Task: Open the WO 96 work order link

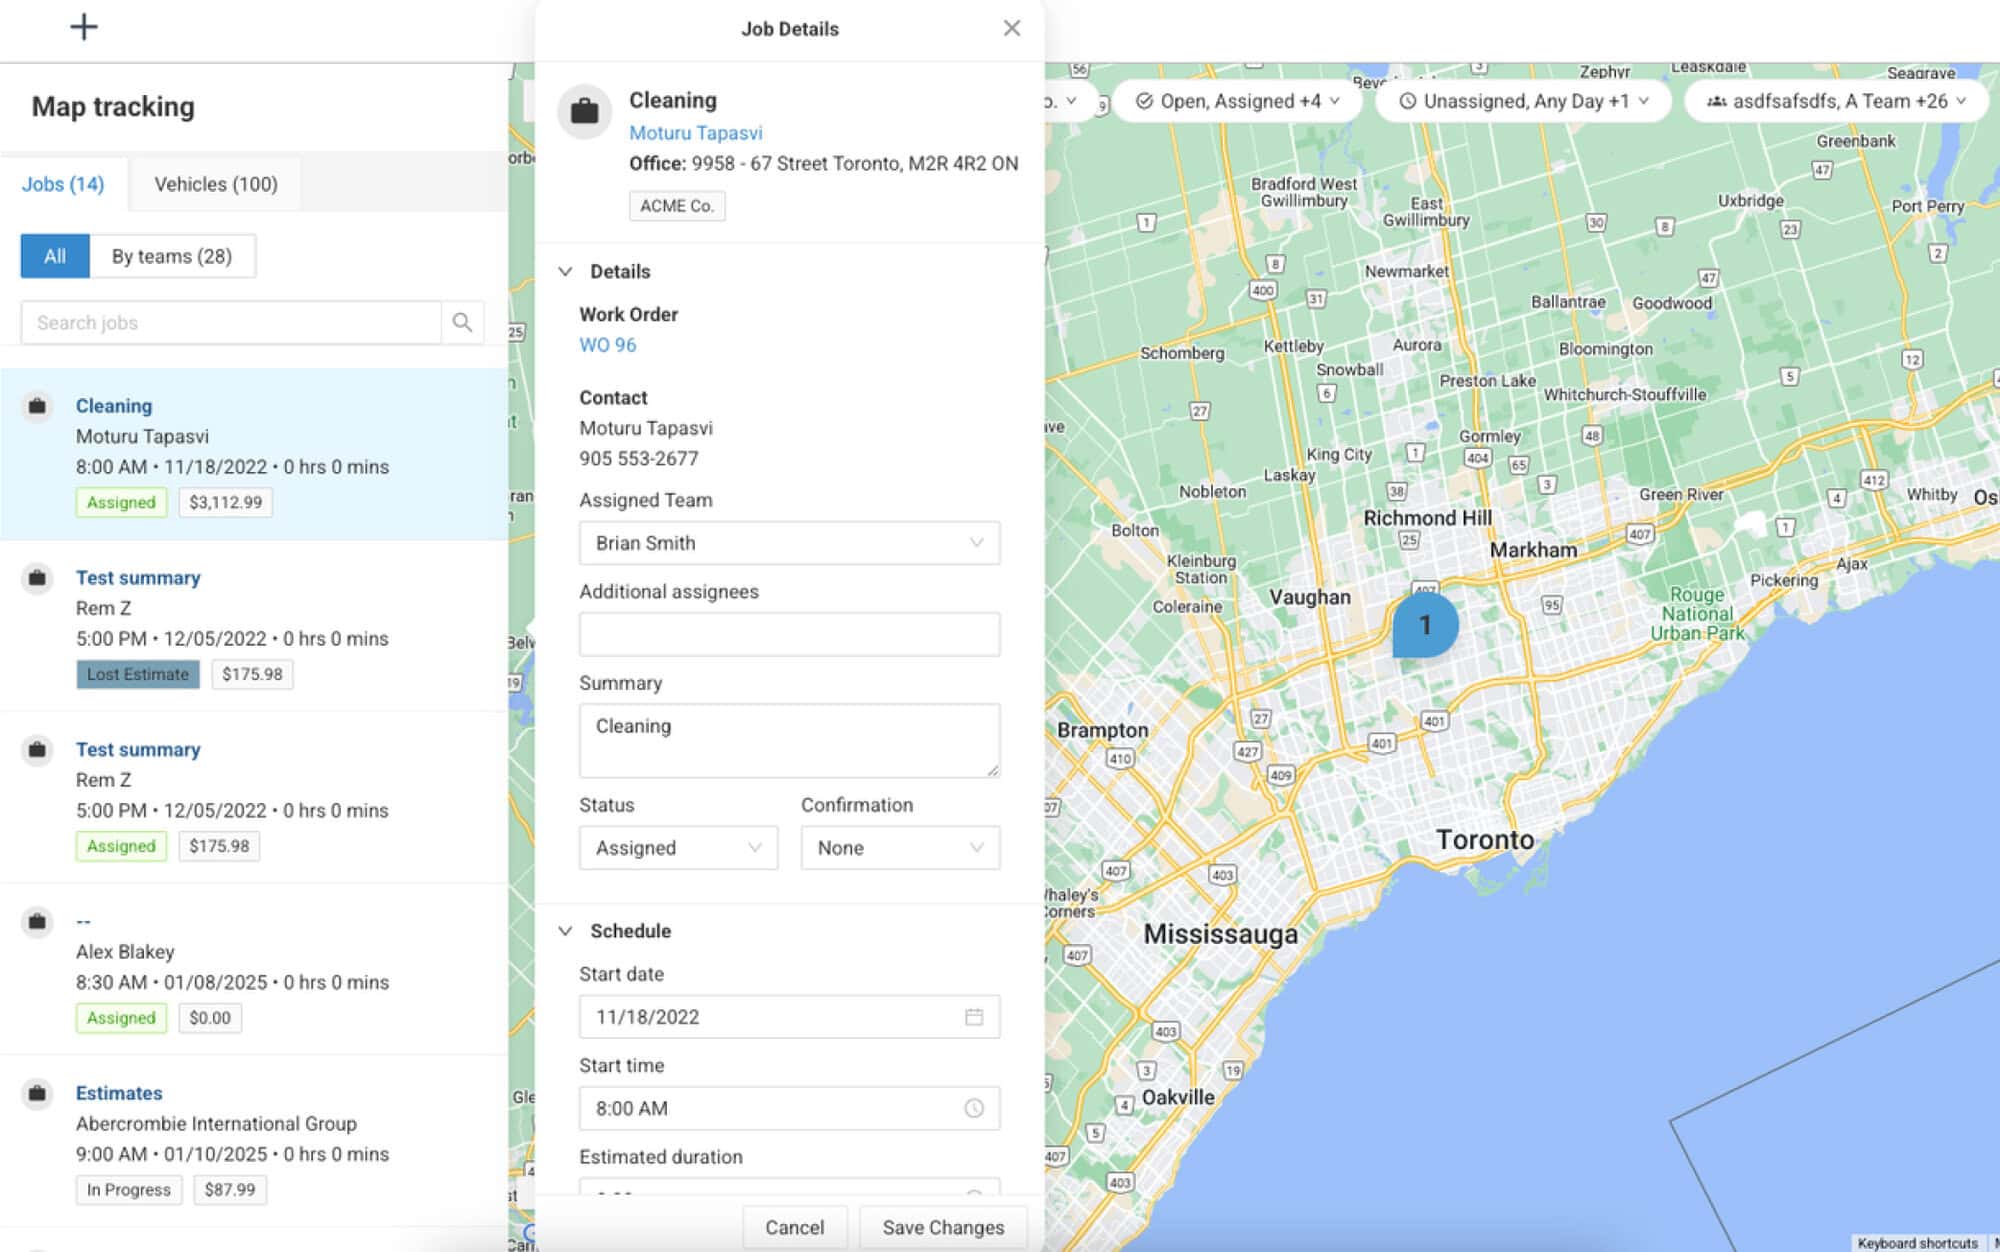Action: click(607, 344)
